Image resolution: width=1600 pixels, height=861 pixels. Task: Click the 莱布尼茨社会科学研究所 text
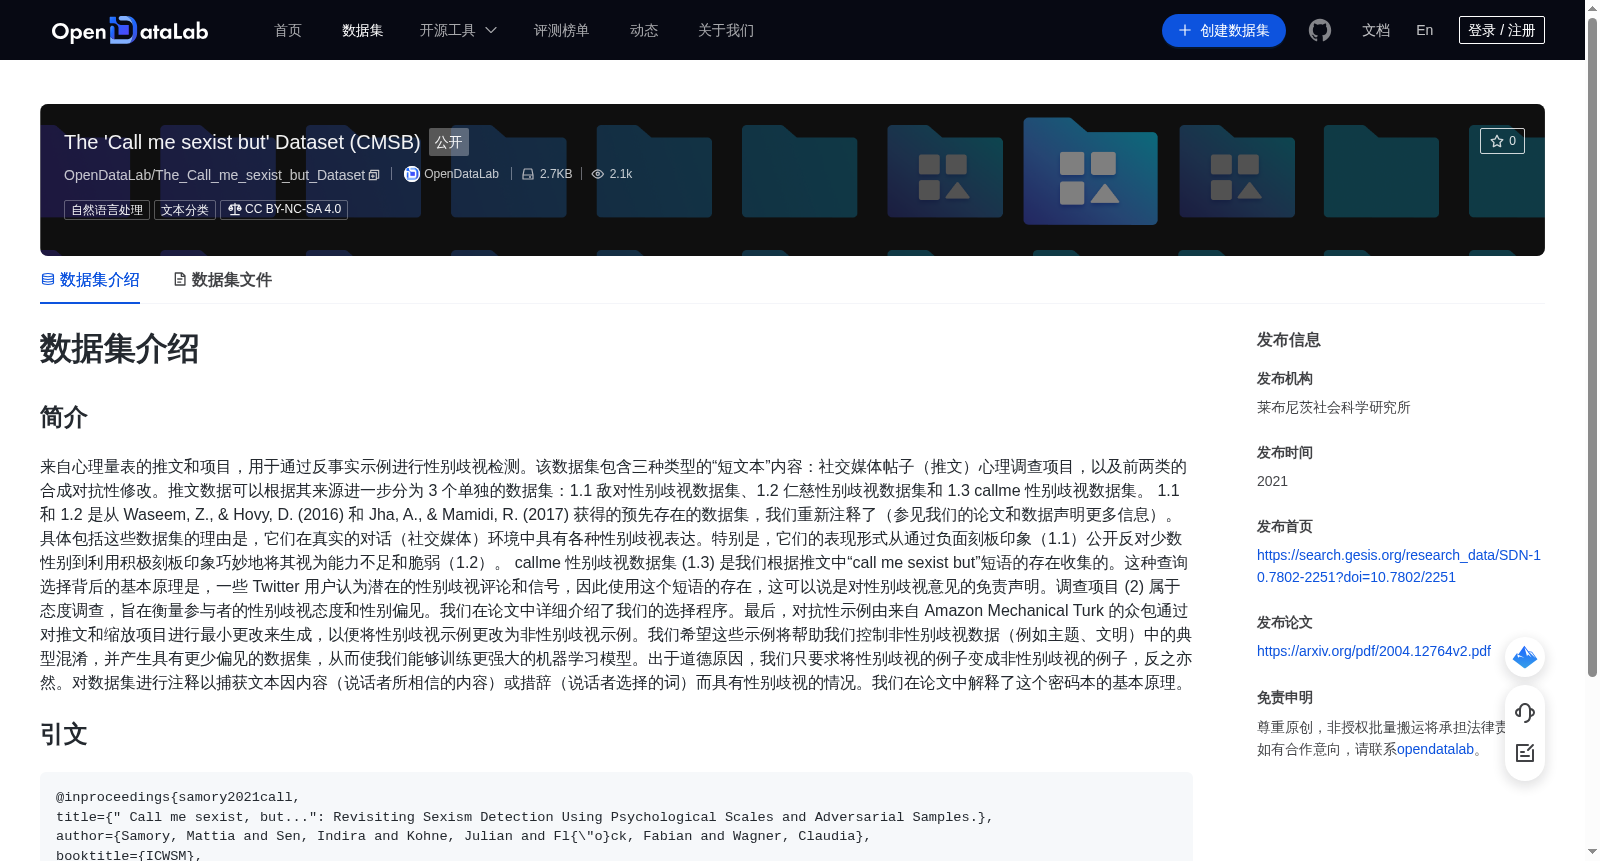pos(1333,407)
